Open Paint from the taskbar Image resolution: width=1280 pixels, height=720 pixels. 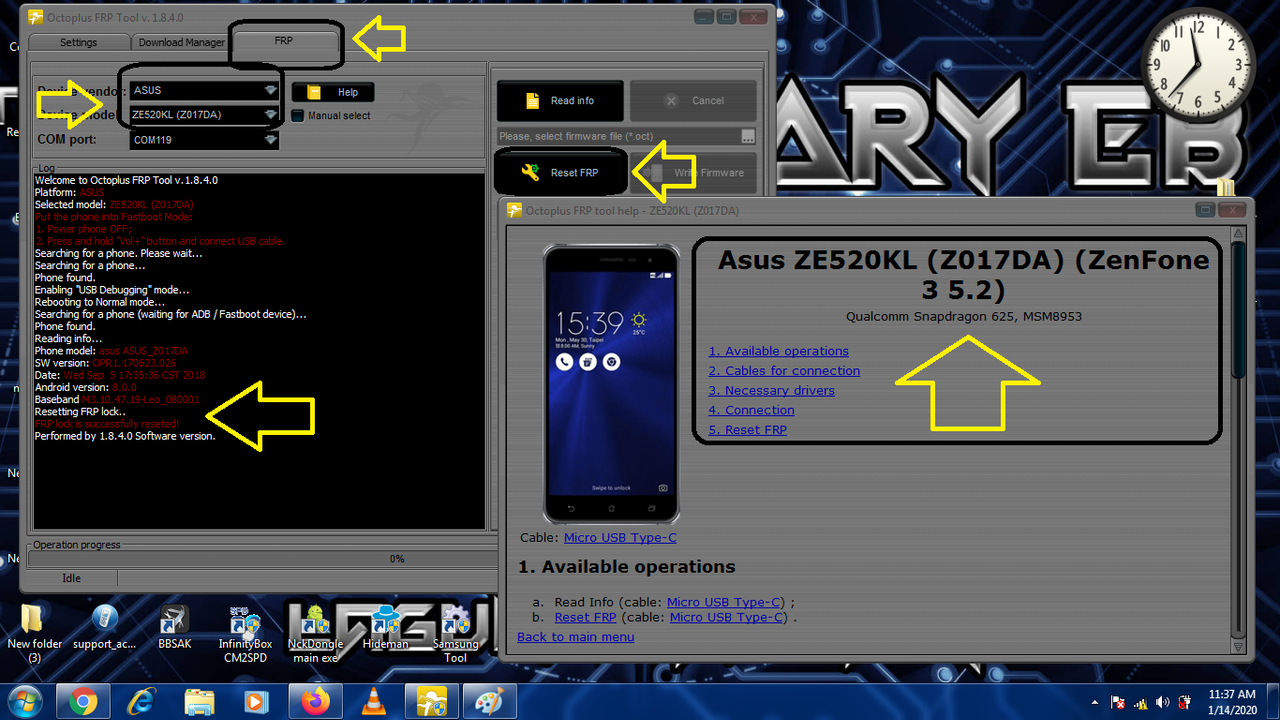(x=490, y=702)
